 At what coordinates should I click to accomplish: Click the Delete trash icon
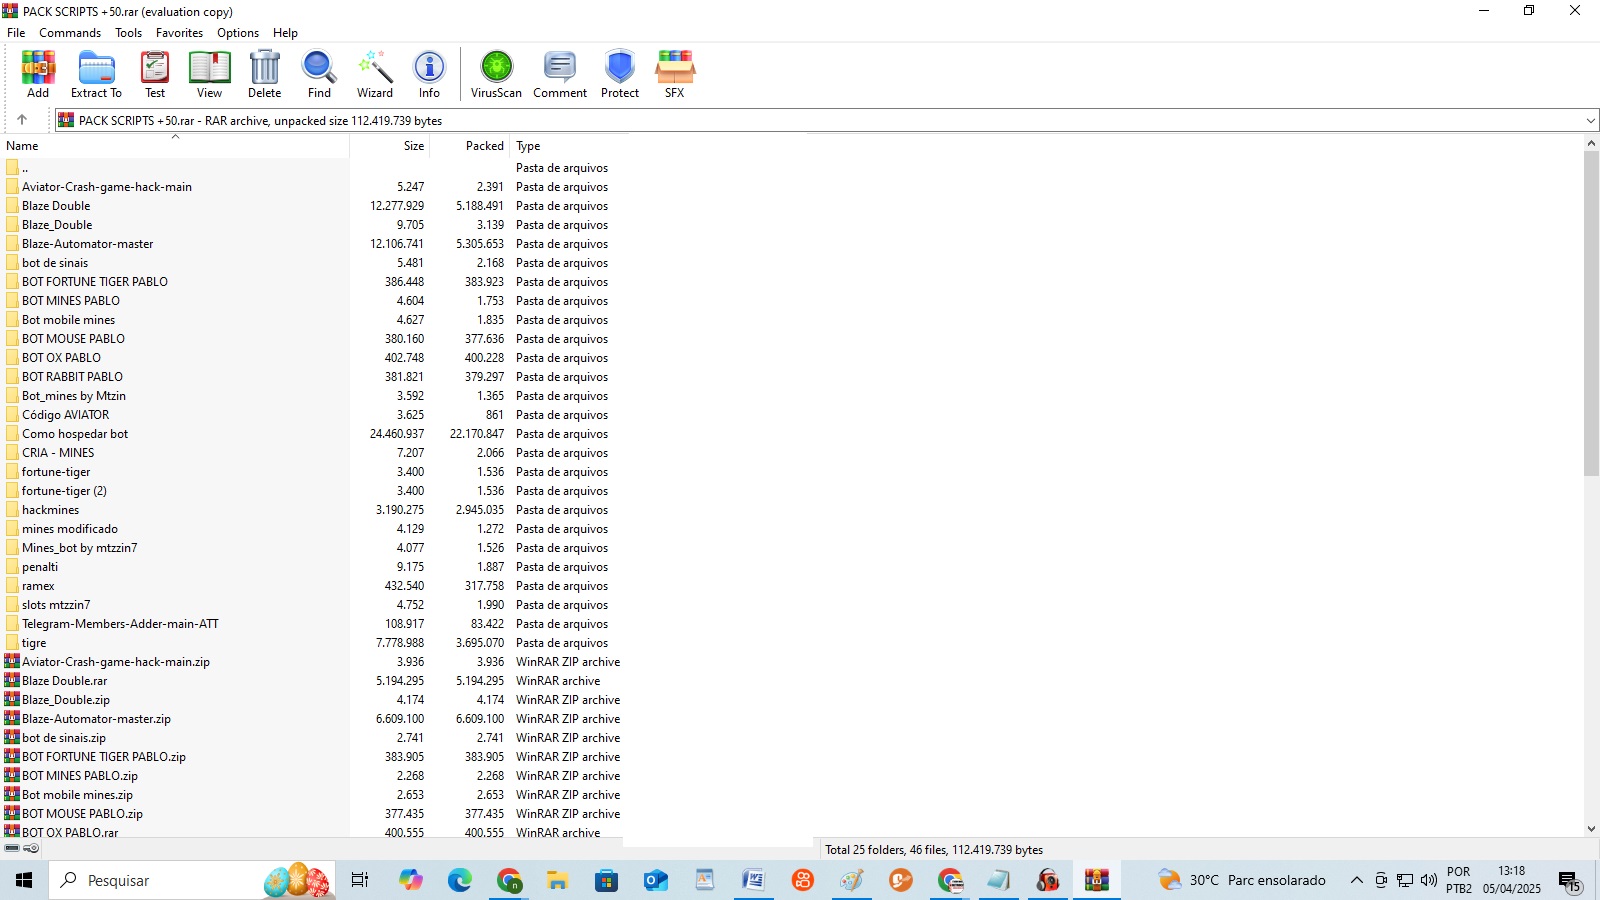(265, 75)
